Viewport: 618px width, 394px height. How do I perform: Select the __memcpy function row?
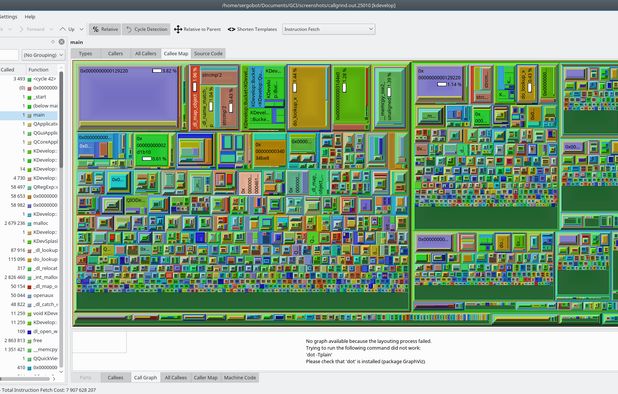pyautogui.click(x=29, y=349)
